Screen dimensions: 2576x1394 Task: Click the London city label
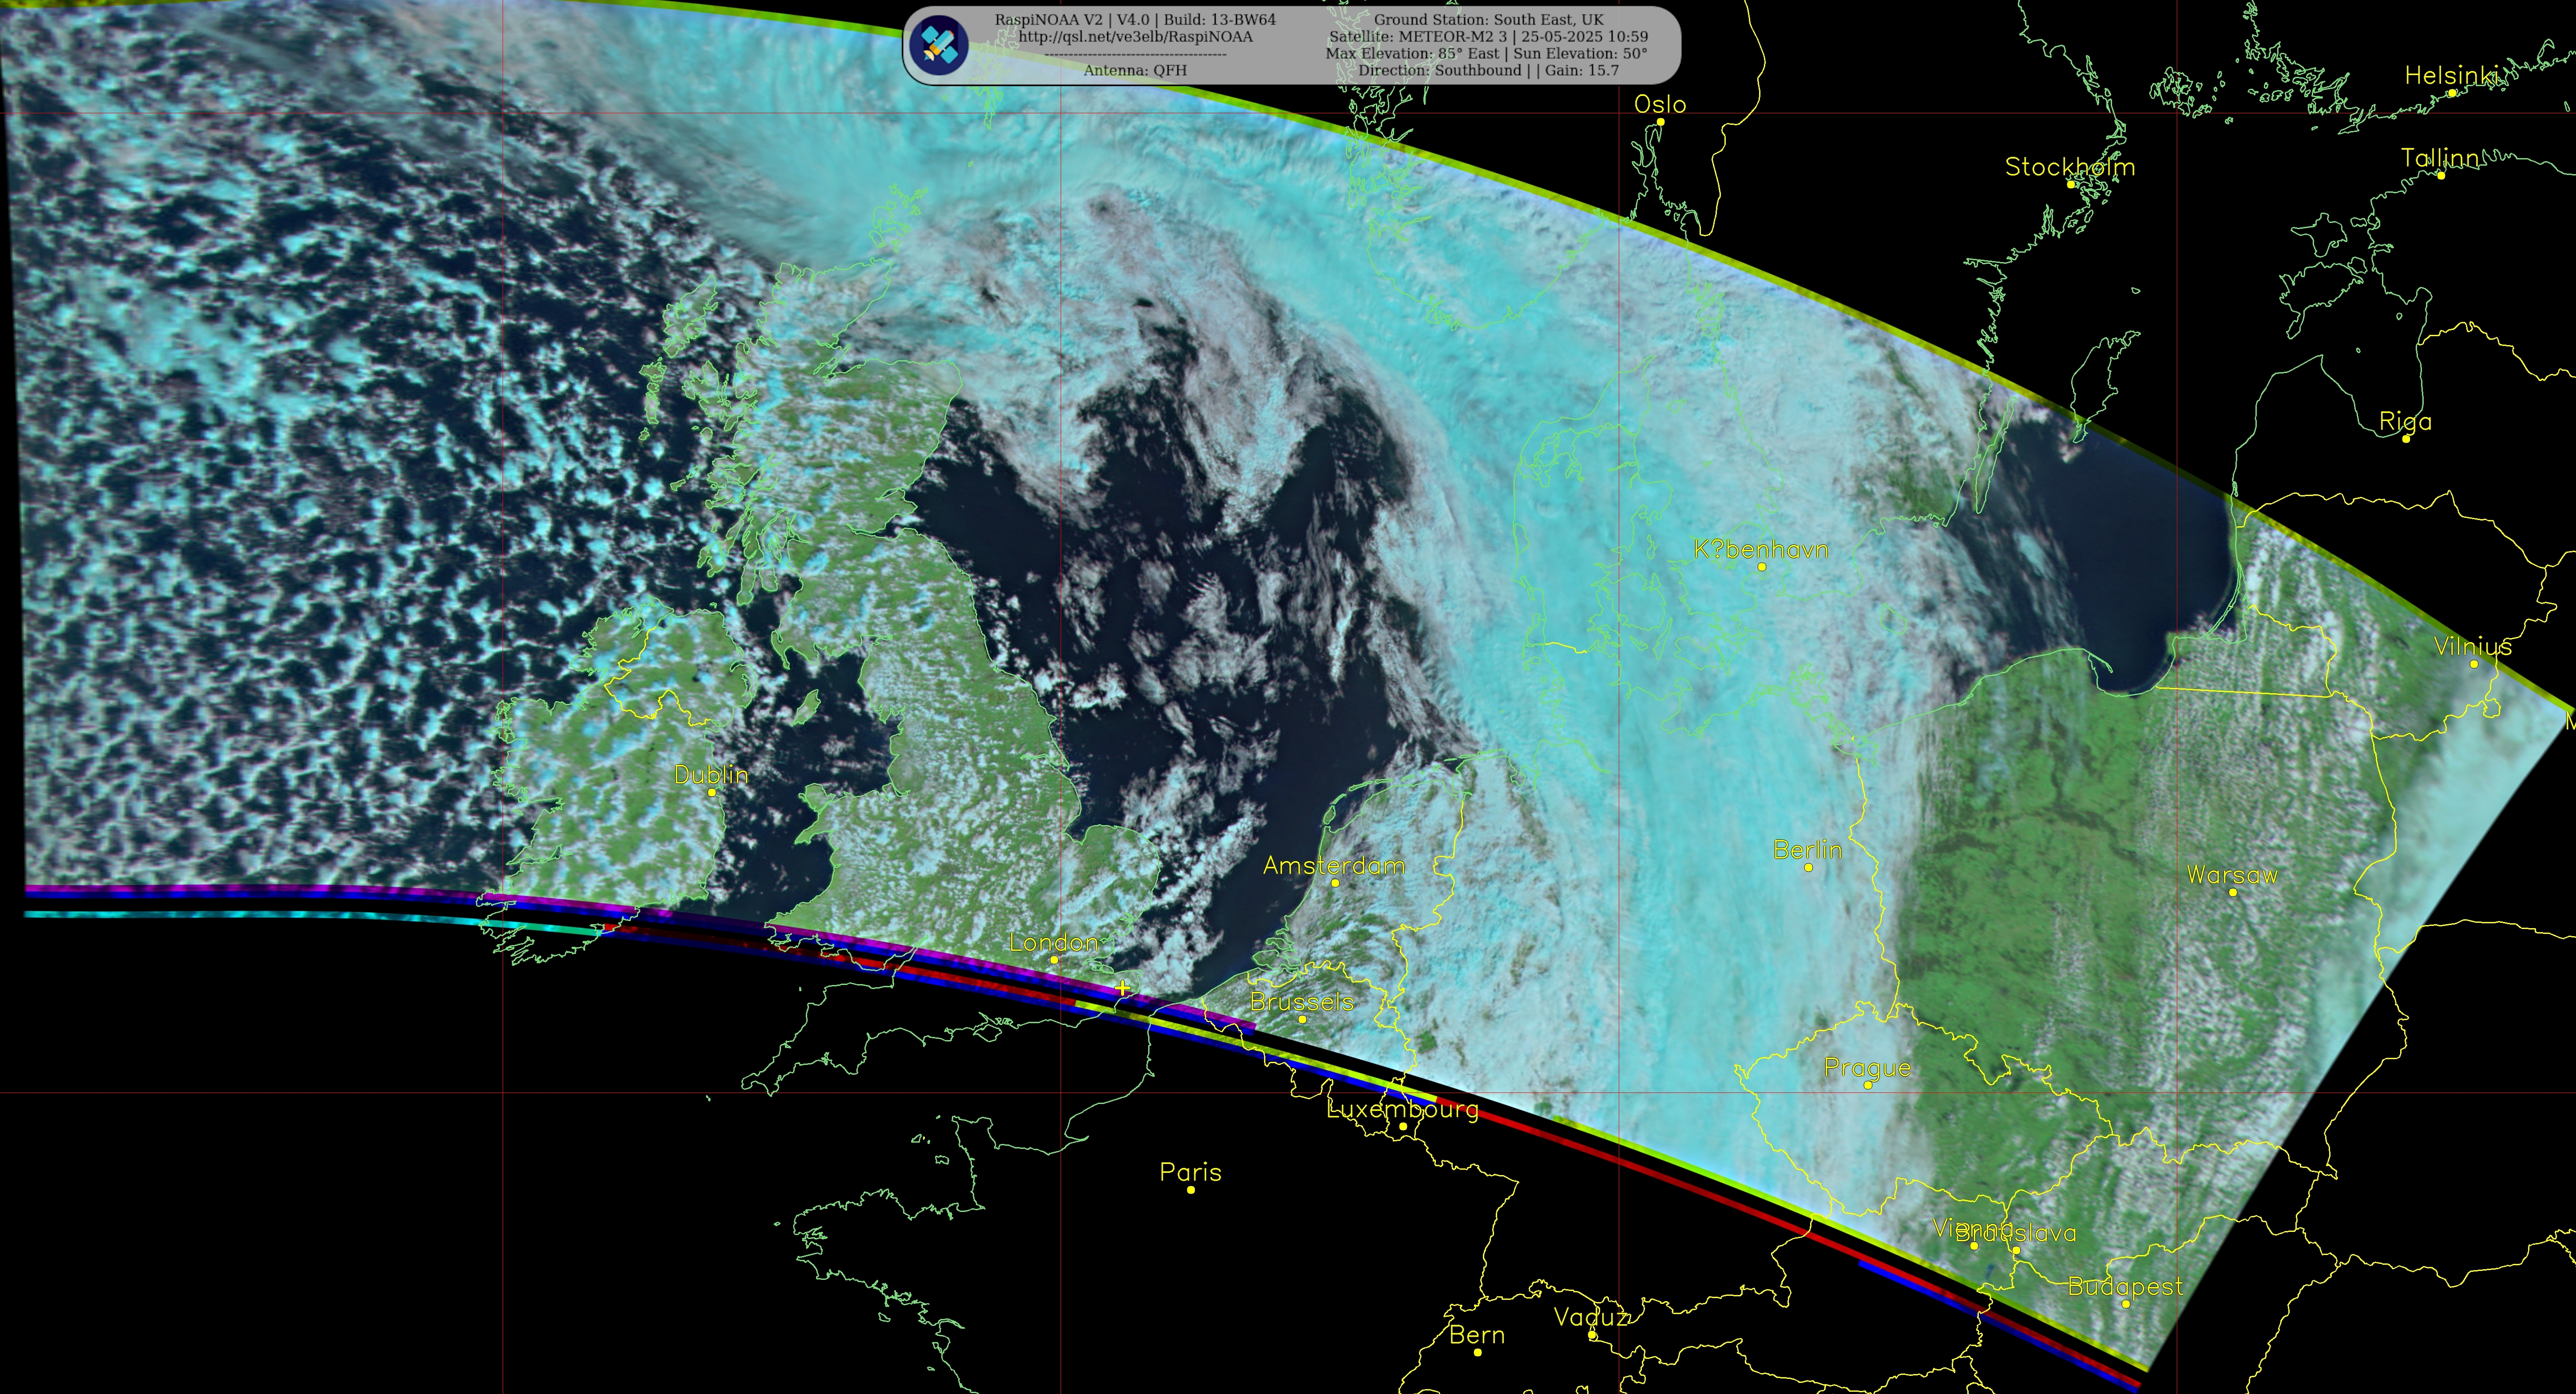click(1053, 942)
